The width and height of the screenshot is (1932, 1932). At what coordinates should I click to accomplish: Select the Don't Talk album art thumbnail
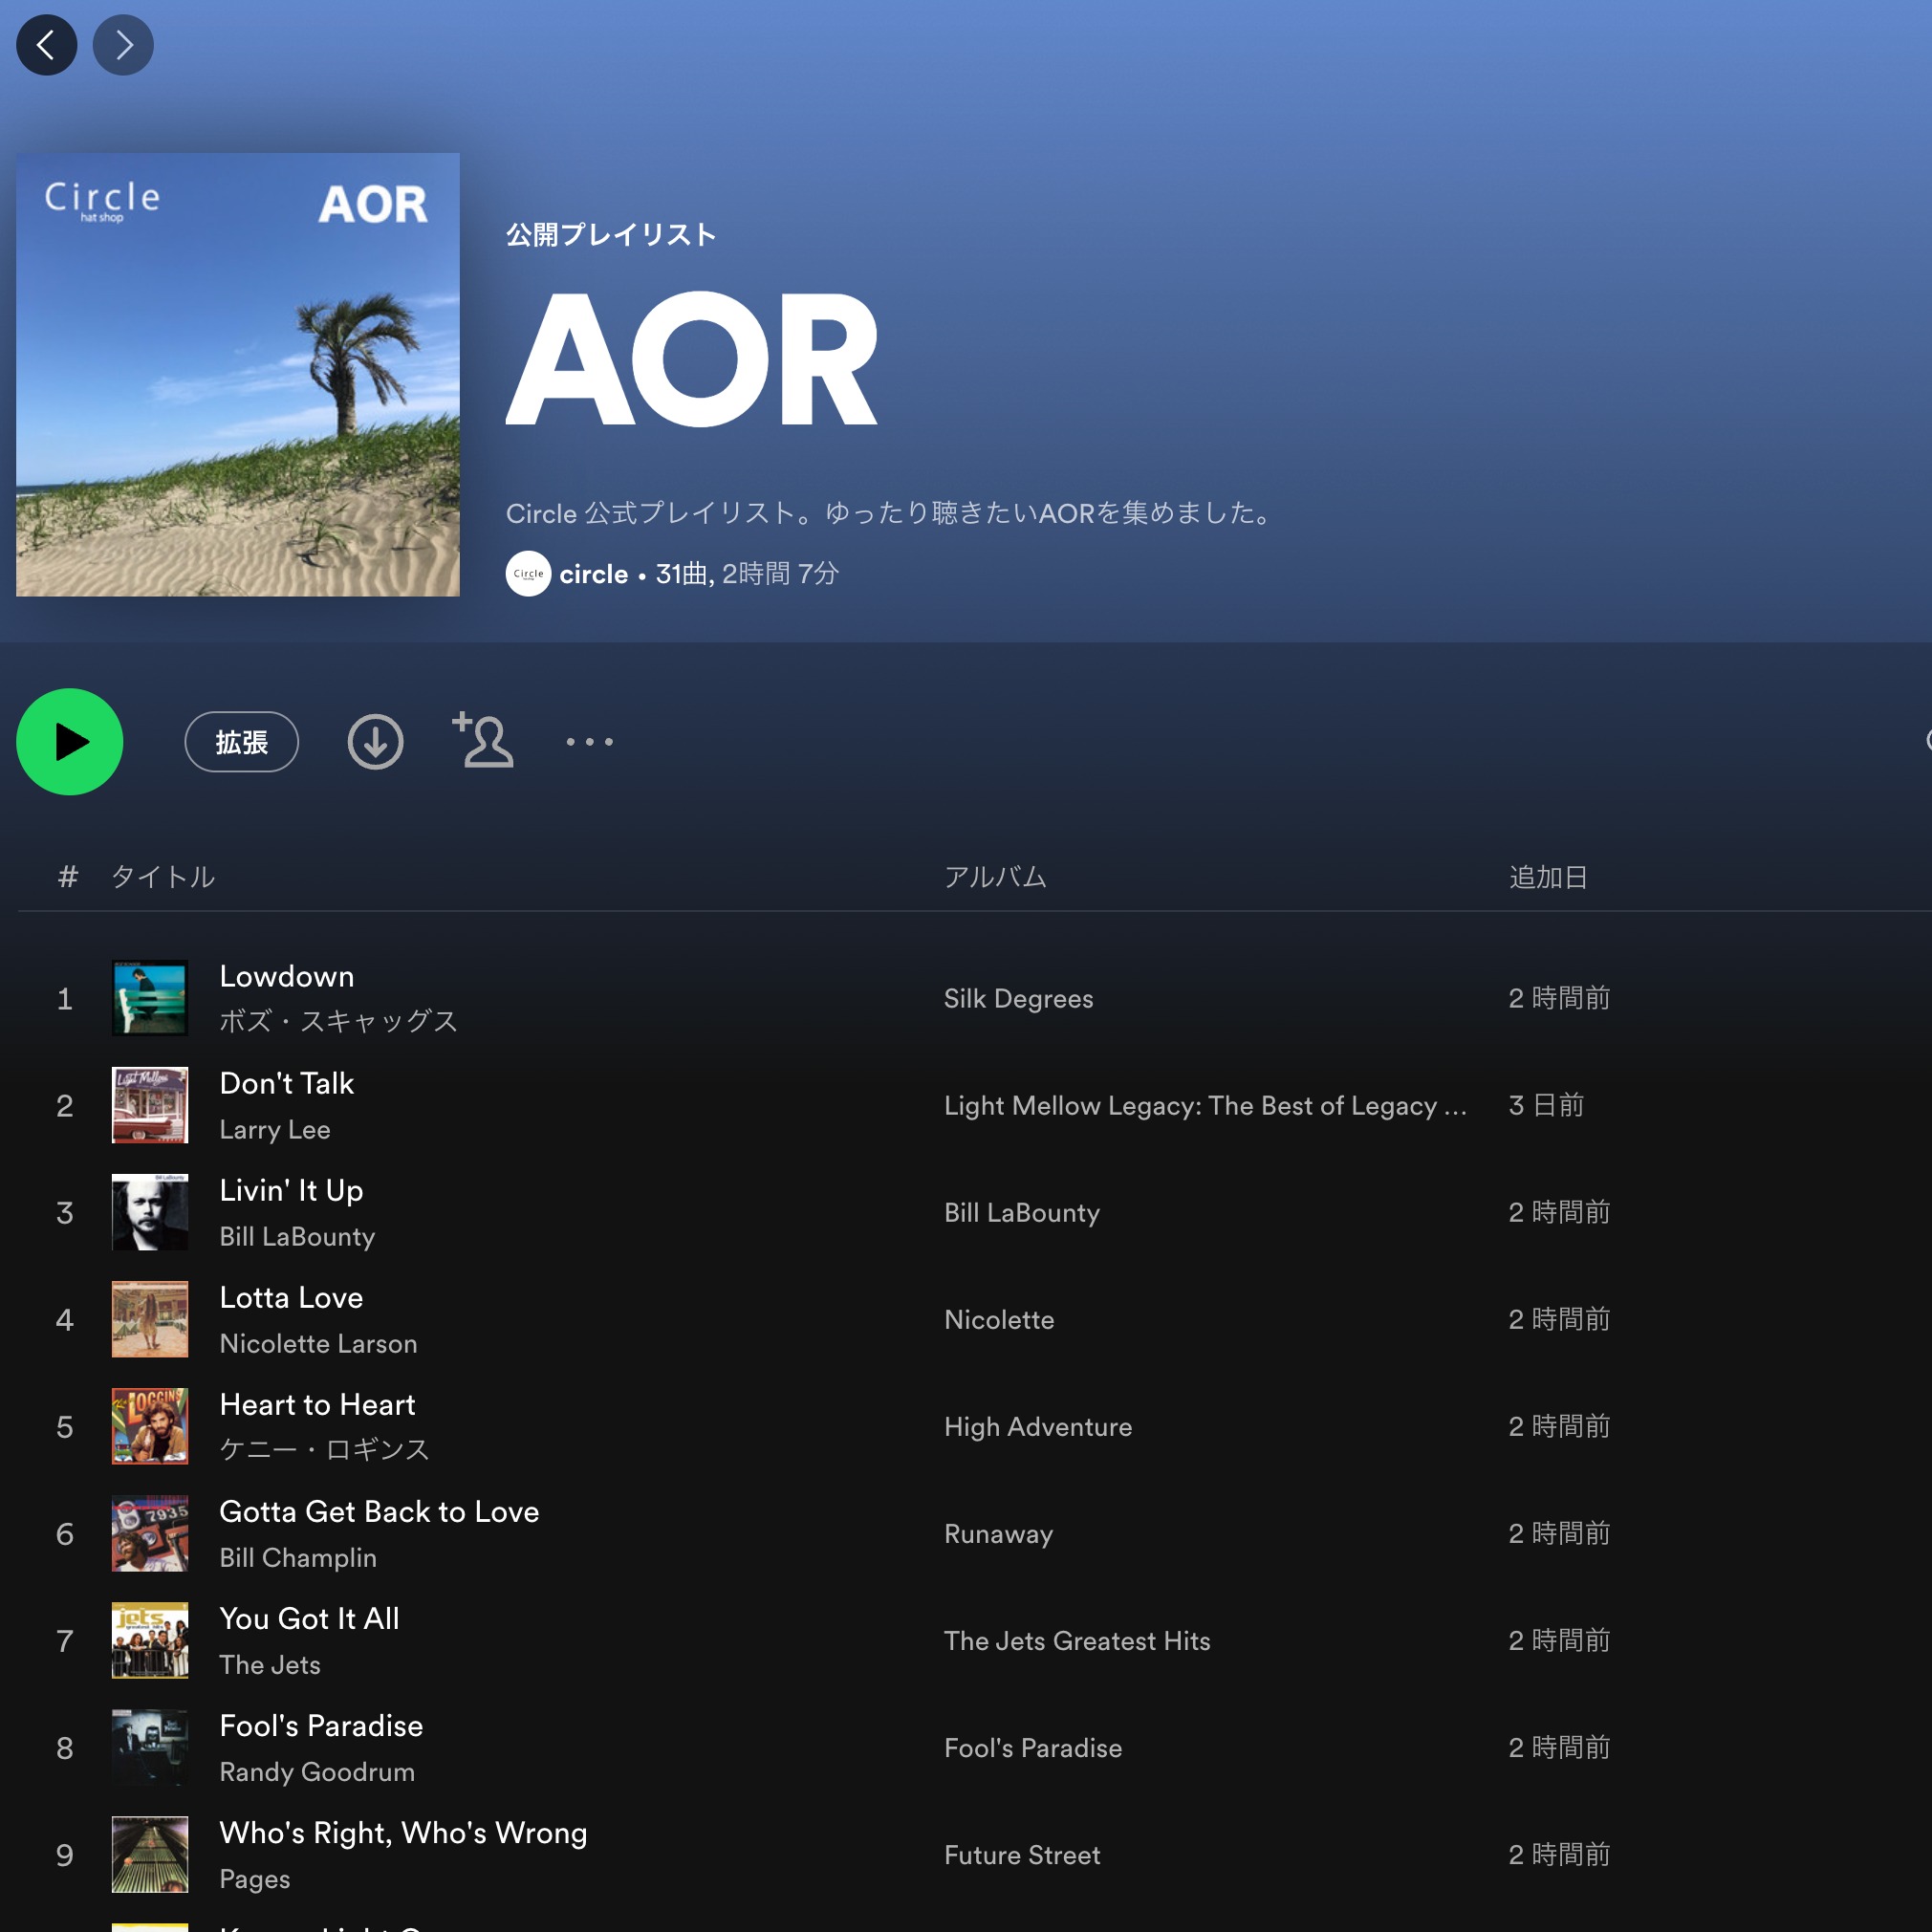150,1105
